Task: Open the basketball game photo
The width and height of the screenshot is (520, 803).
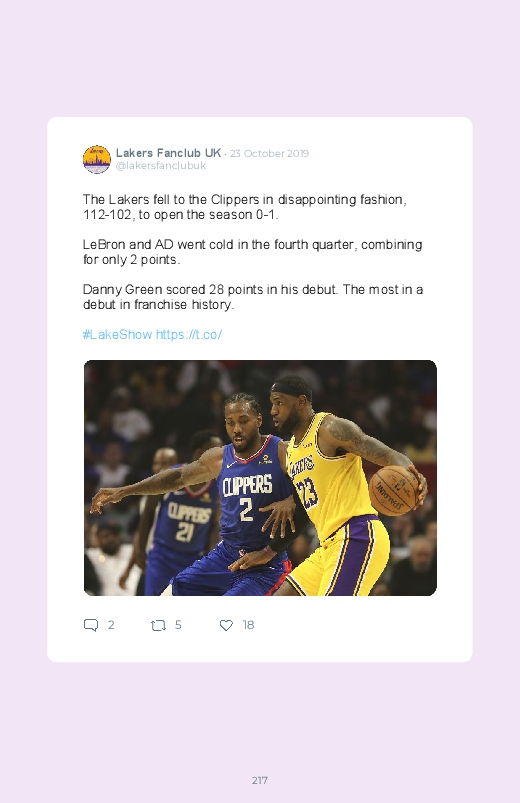Action: (260, 478)
